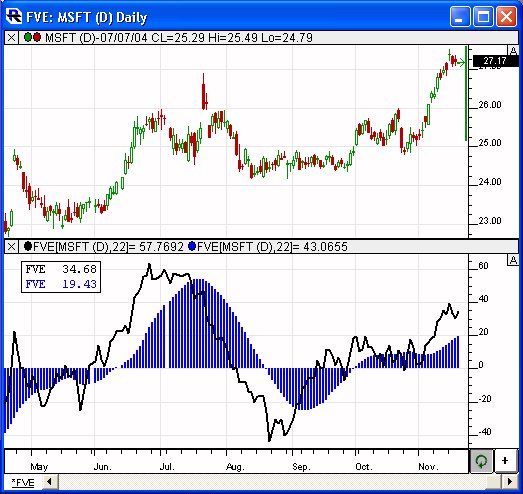Image resolution: width=523 pixels, height=494 pixels.
Task: Minimize the FVE chart window
Action: 459,16
